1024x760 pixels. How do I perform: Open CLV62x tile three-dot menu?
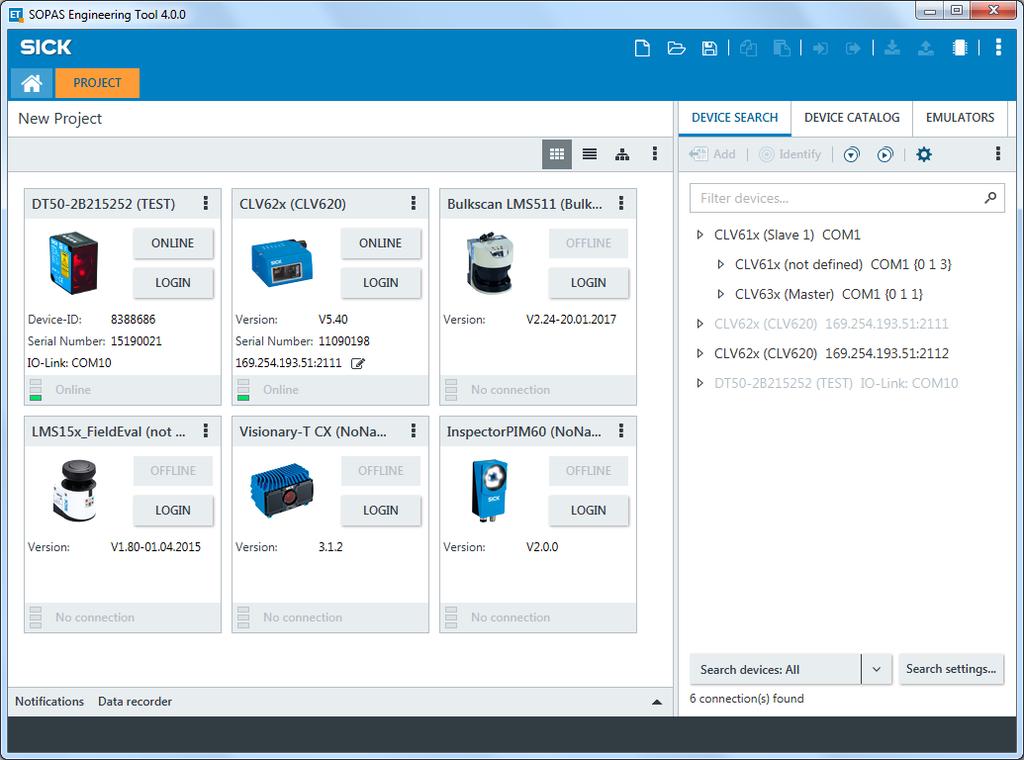point(413,203)
